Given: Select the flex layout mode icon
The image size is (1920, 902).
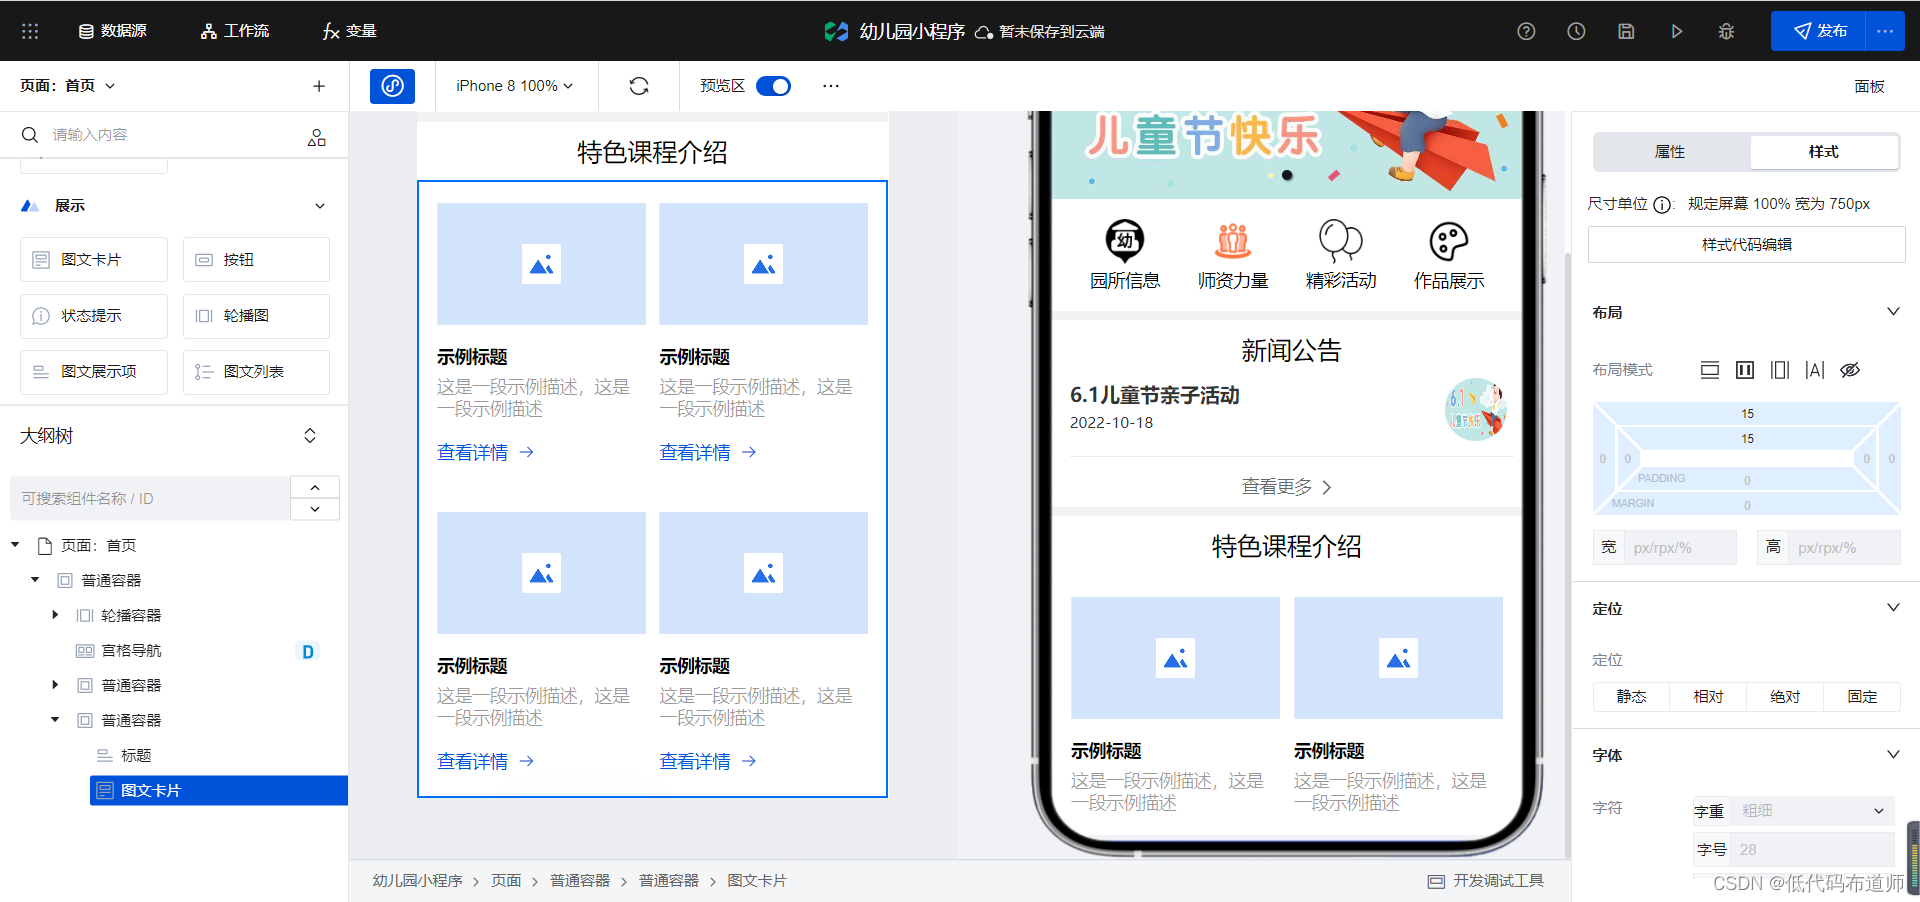Looking at the screenshot, I should [x=1780, y=370].
